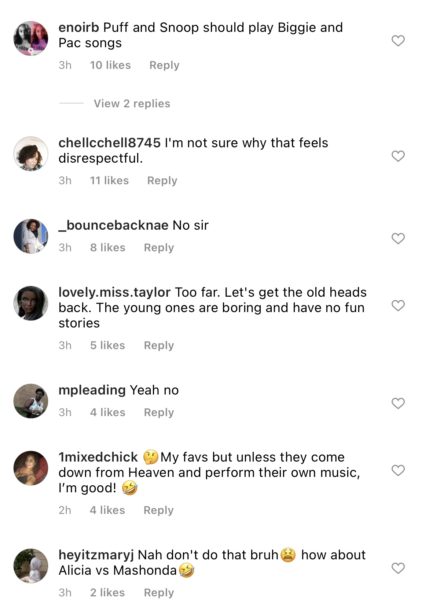Like enoirb's comment with the heart icon
The width and height of the screenshot is (429, 600).
coord(398,40)
